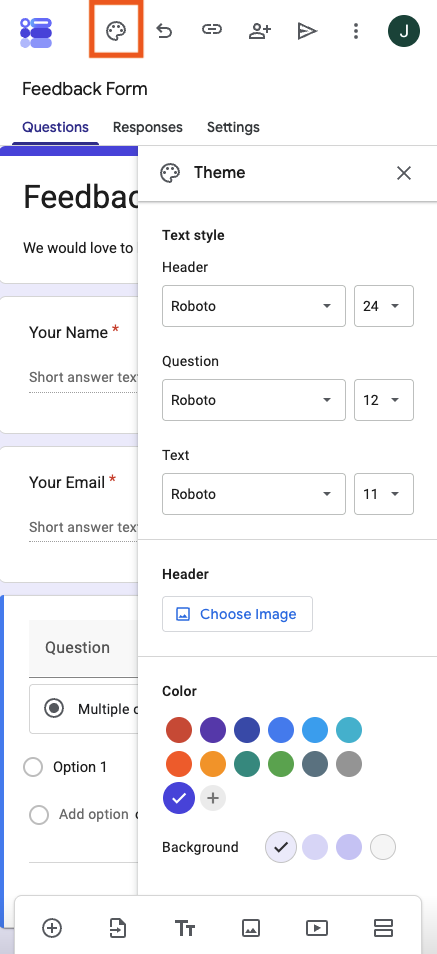
Task: Click the Add section icon
Action: pyautogui.click(x=383, y=928)
